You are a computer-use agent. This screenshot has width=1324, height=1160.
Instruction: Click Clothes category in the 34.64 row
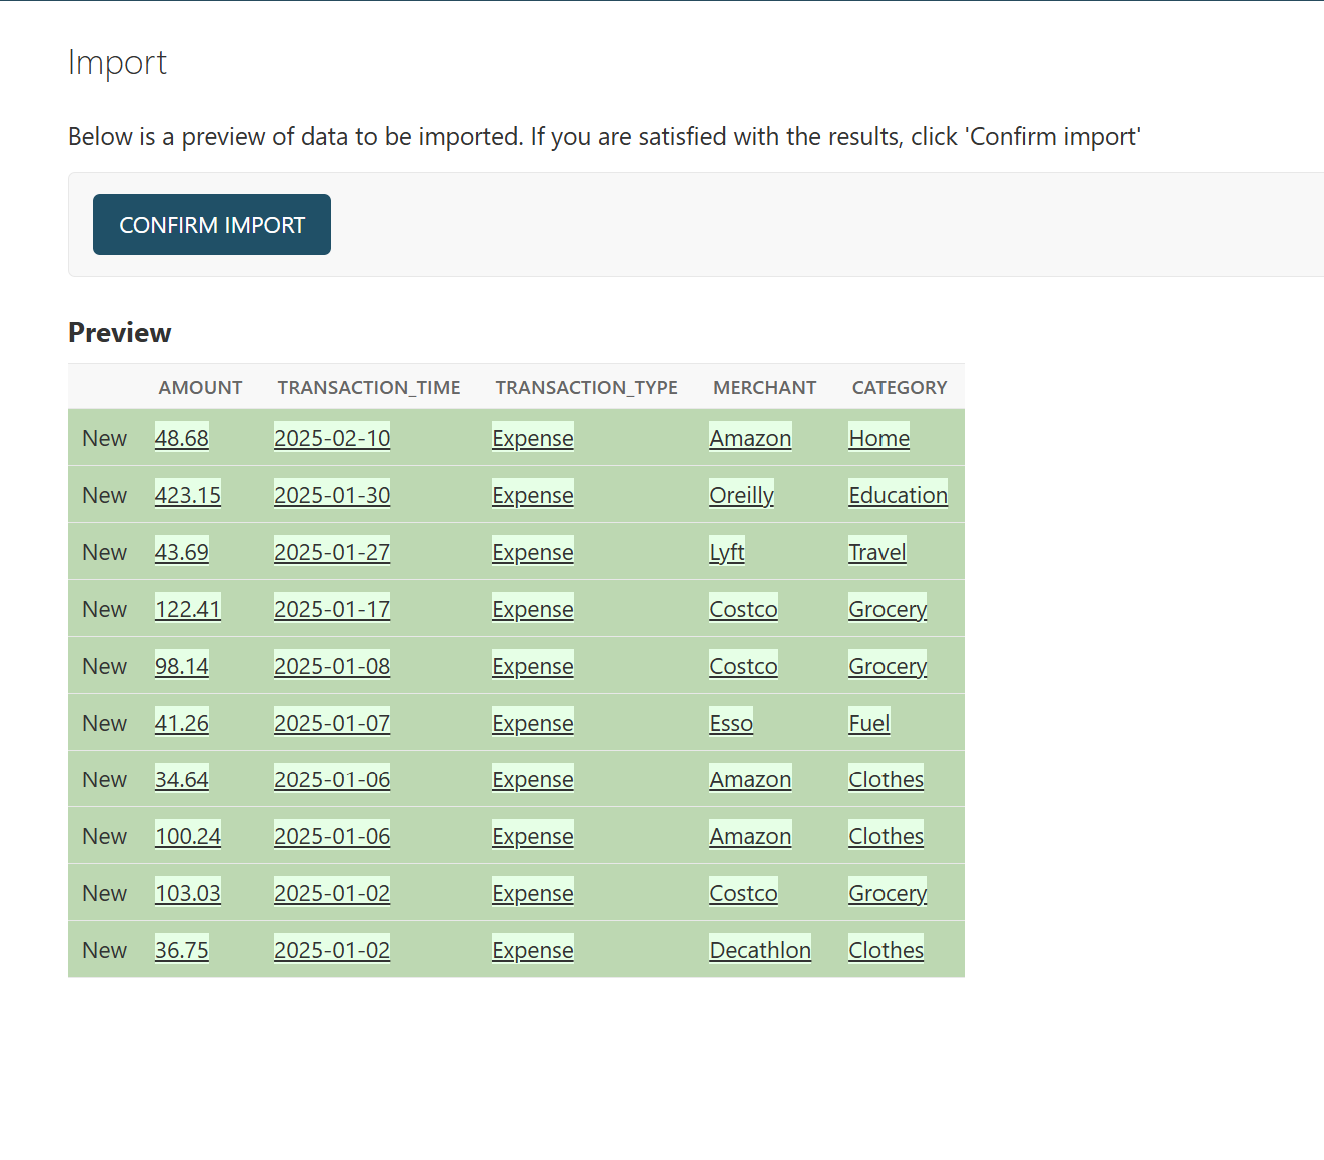886,779
